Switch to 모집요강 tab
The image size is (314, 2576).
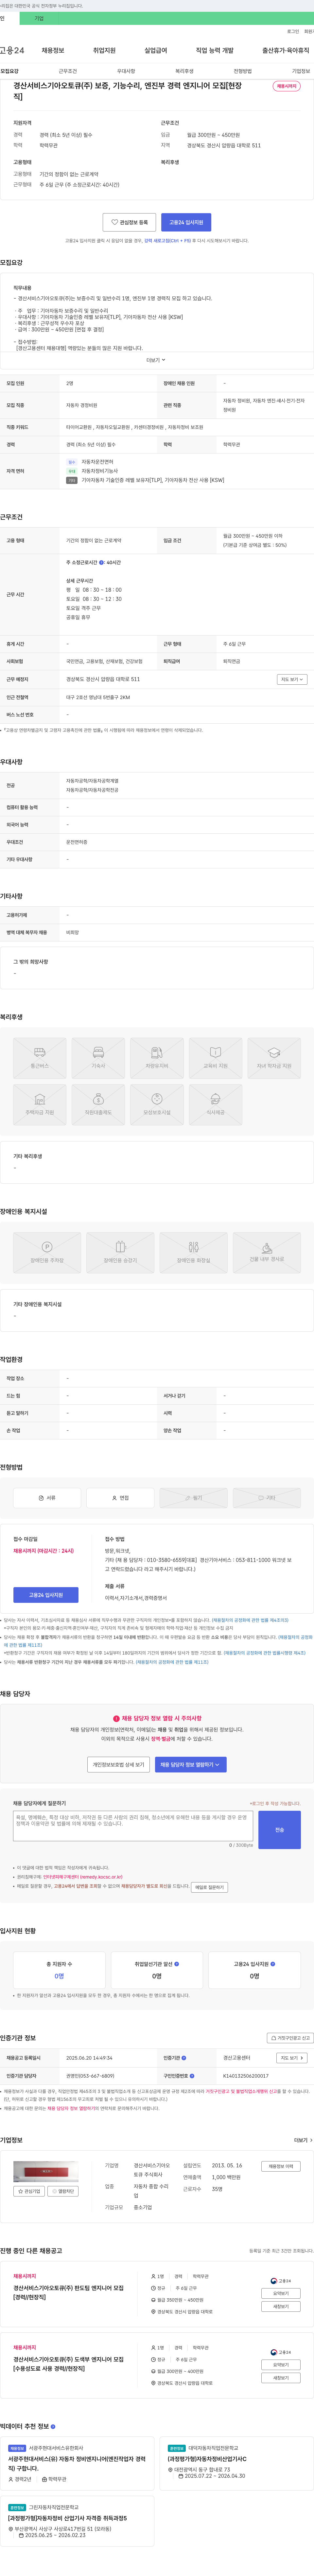pyautogui.click(x=9, y=71)
